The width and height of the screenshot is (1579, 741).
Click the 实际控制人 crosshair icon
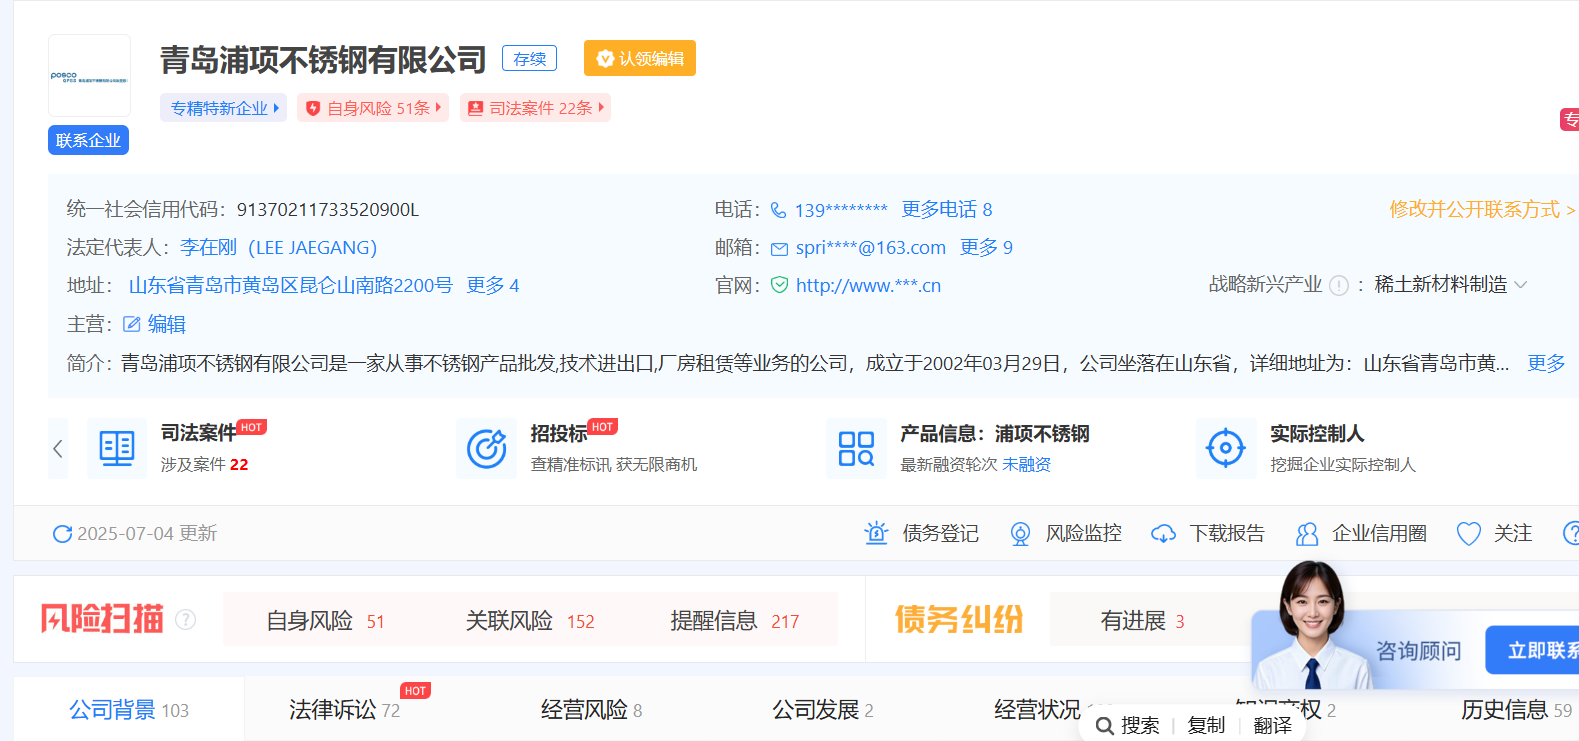pos(1226,448)
